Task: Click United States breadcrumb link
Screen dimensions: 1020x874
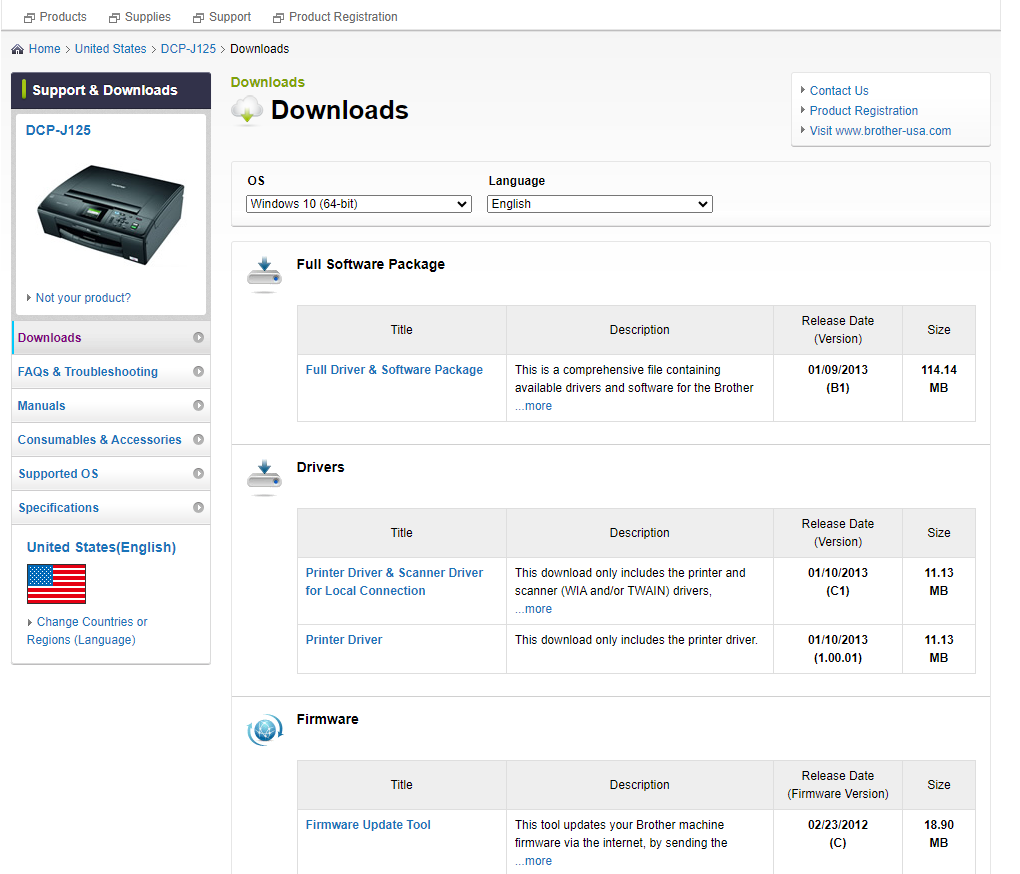Action: (111, 49)
